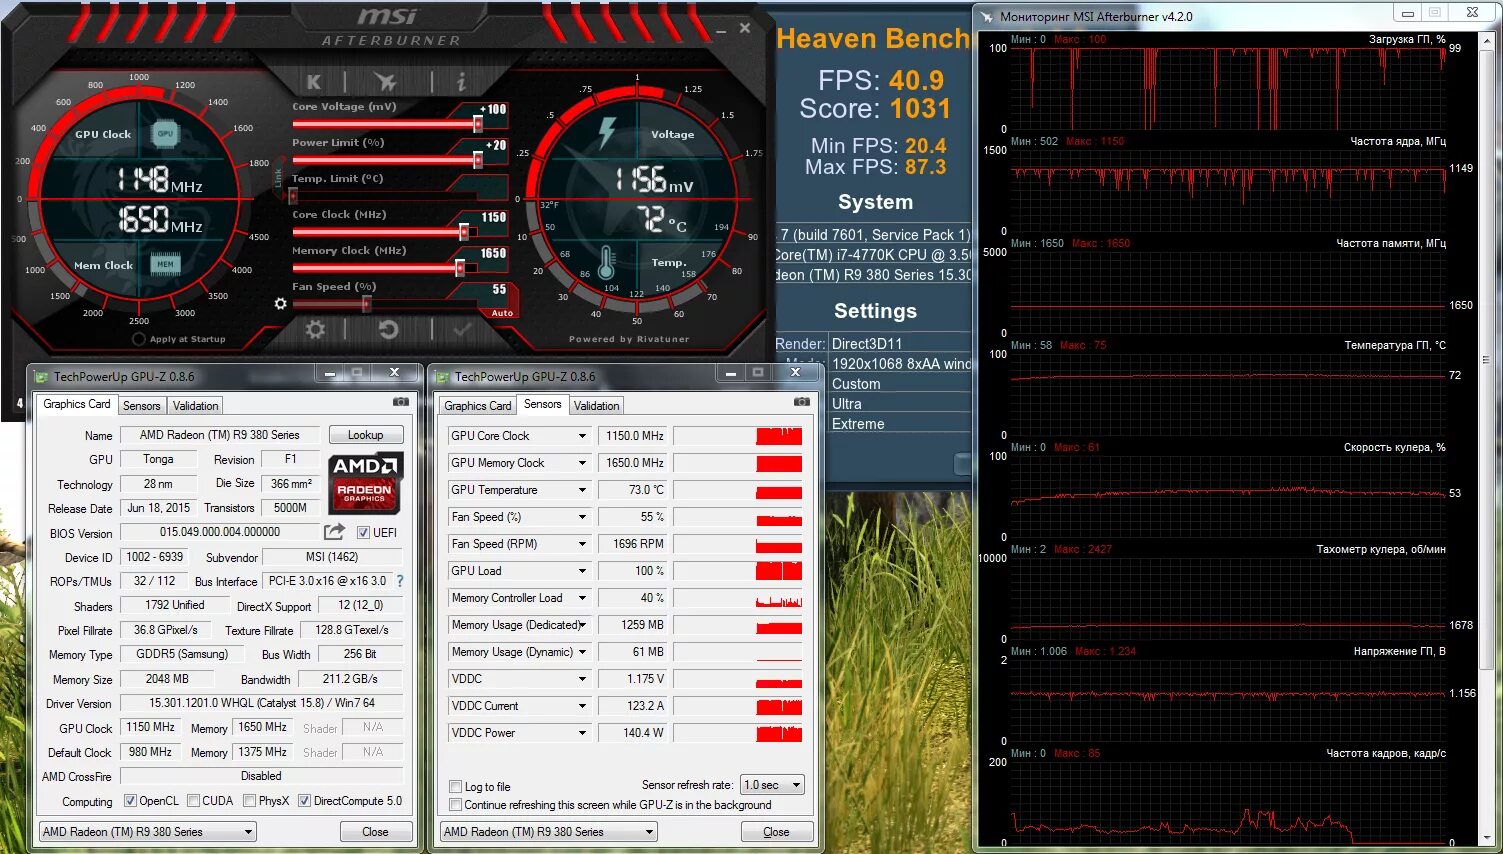Toggle the Auto fan speed button
1503x854 pixels.
pyautogui.click(x=502, y=313)
